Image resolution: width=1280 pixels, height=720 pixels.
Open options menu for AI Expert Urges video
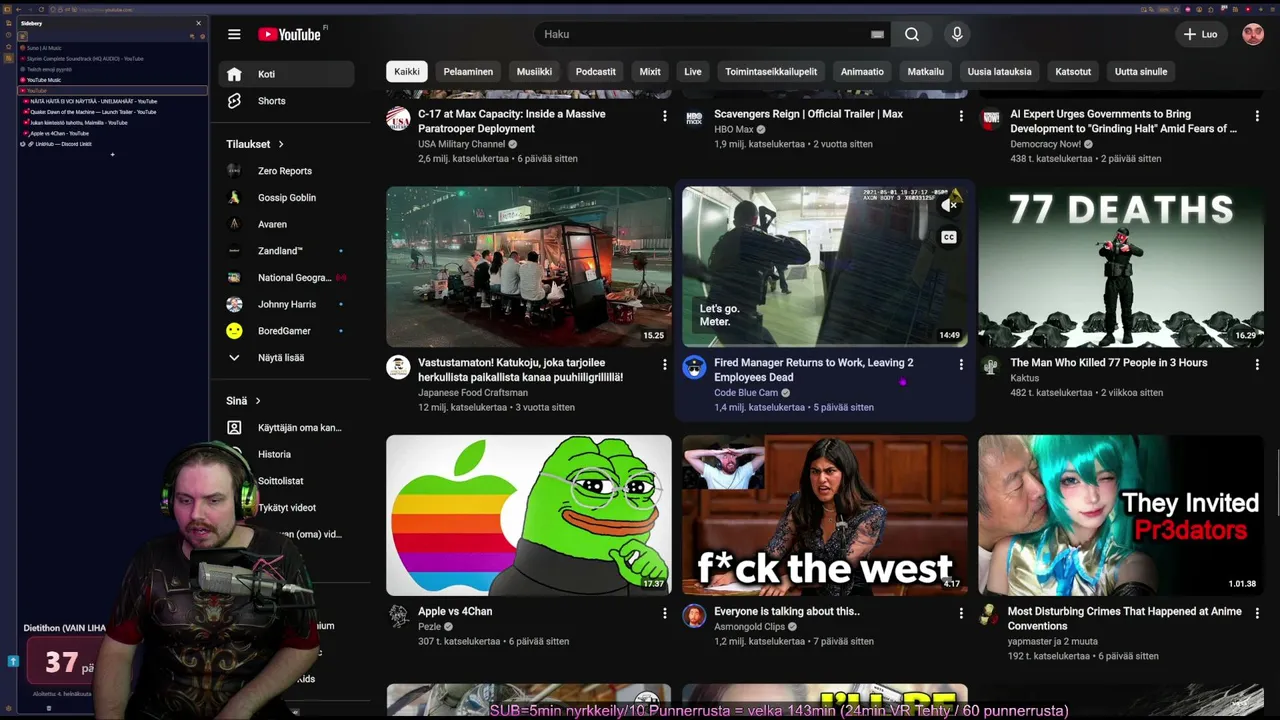tap(1256, 116)
